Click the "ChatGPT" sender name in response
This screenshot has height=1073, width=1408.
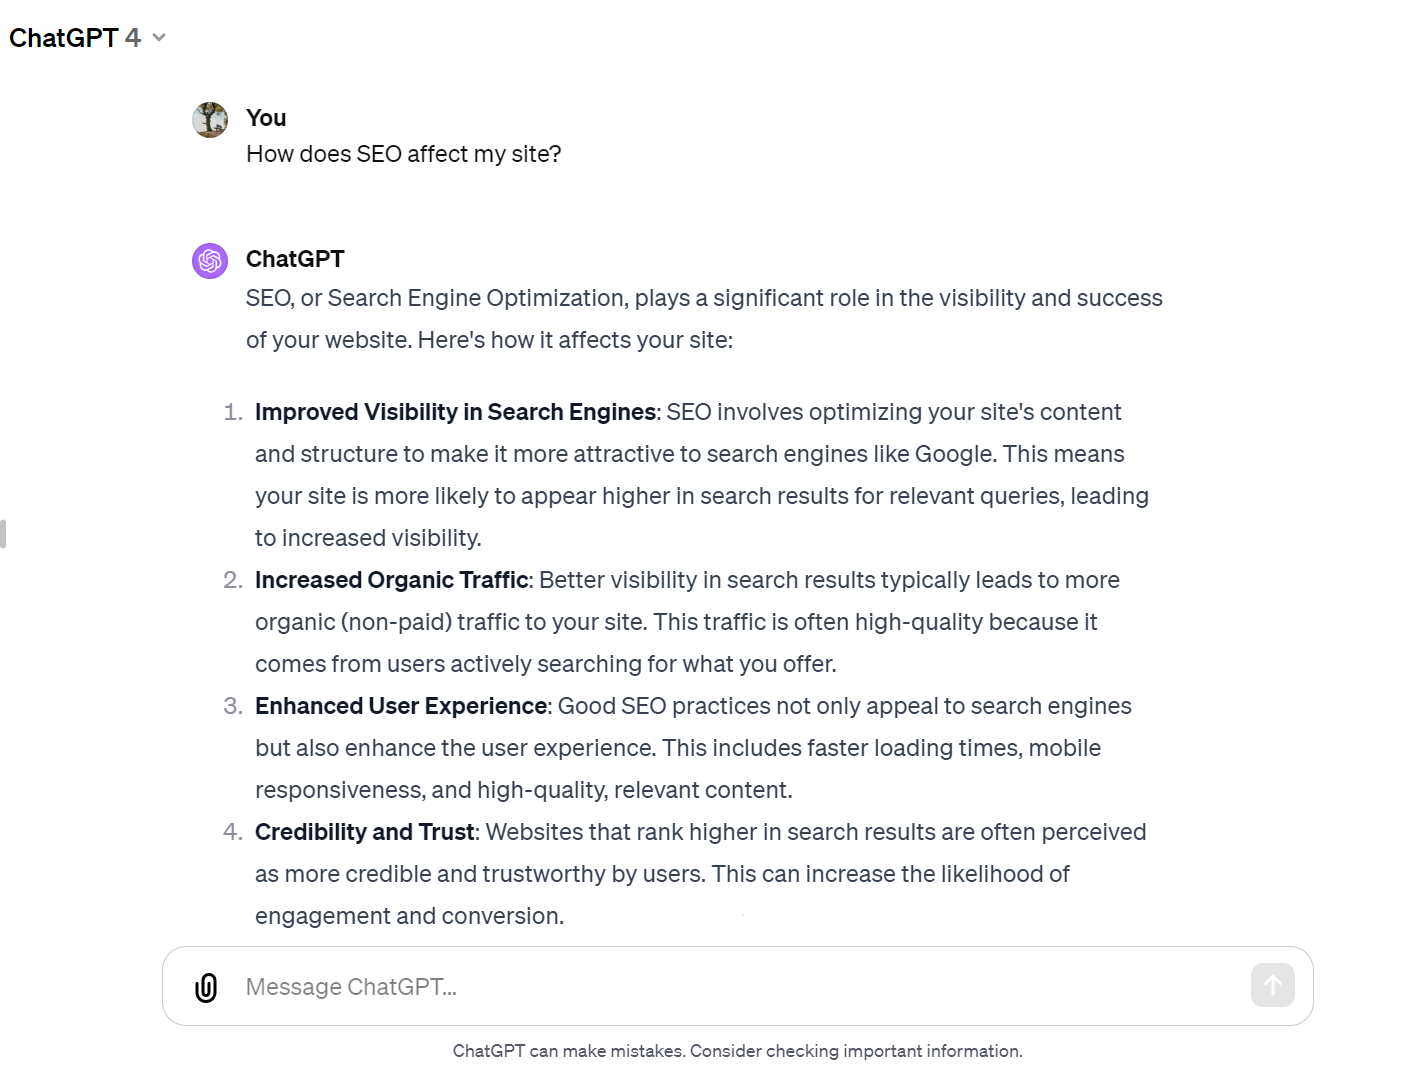click(295, 259)
